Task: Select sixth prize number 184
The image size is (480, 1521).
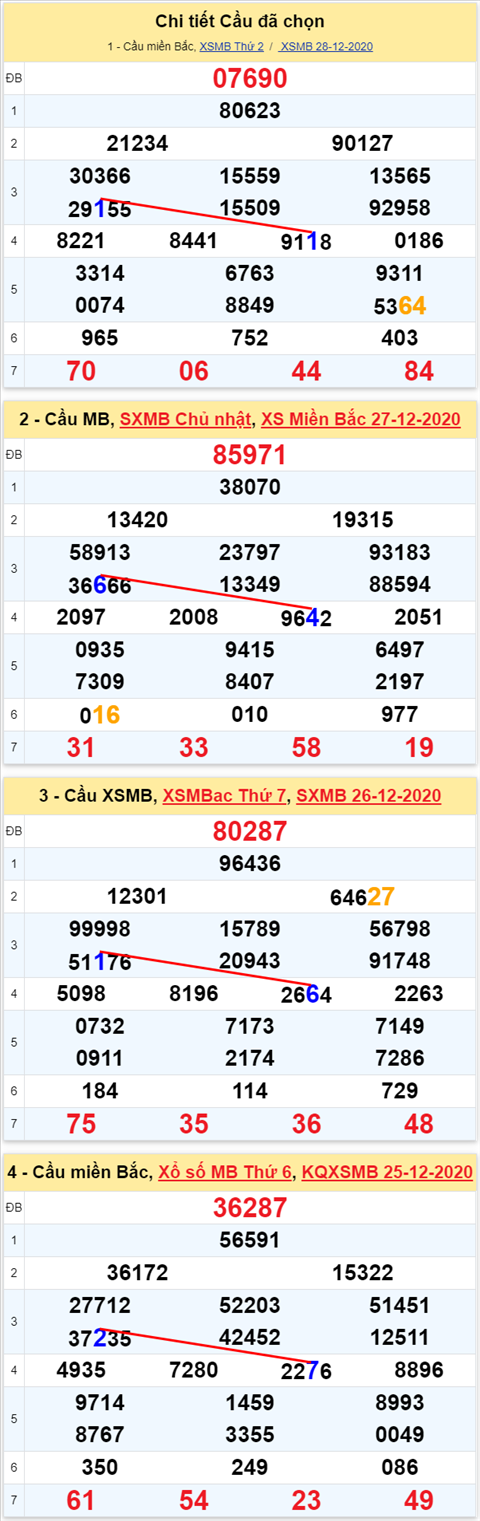Action: tap(100, 1091)
